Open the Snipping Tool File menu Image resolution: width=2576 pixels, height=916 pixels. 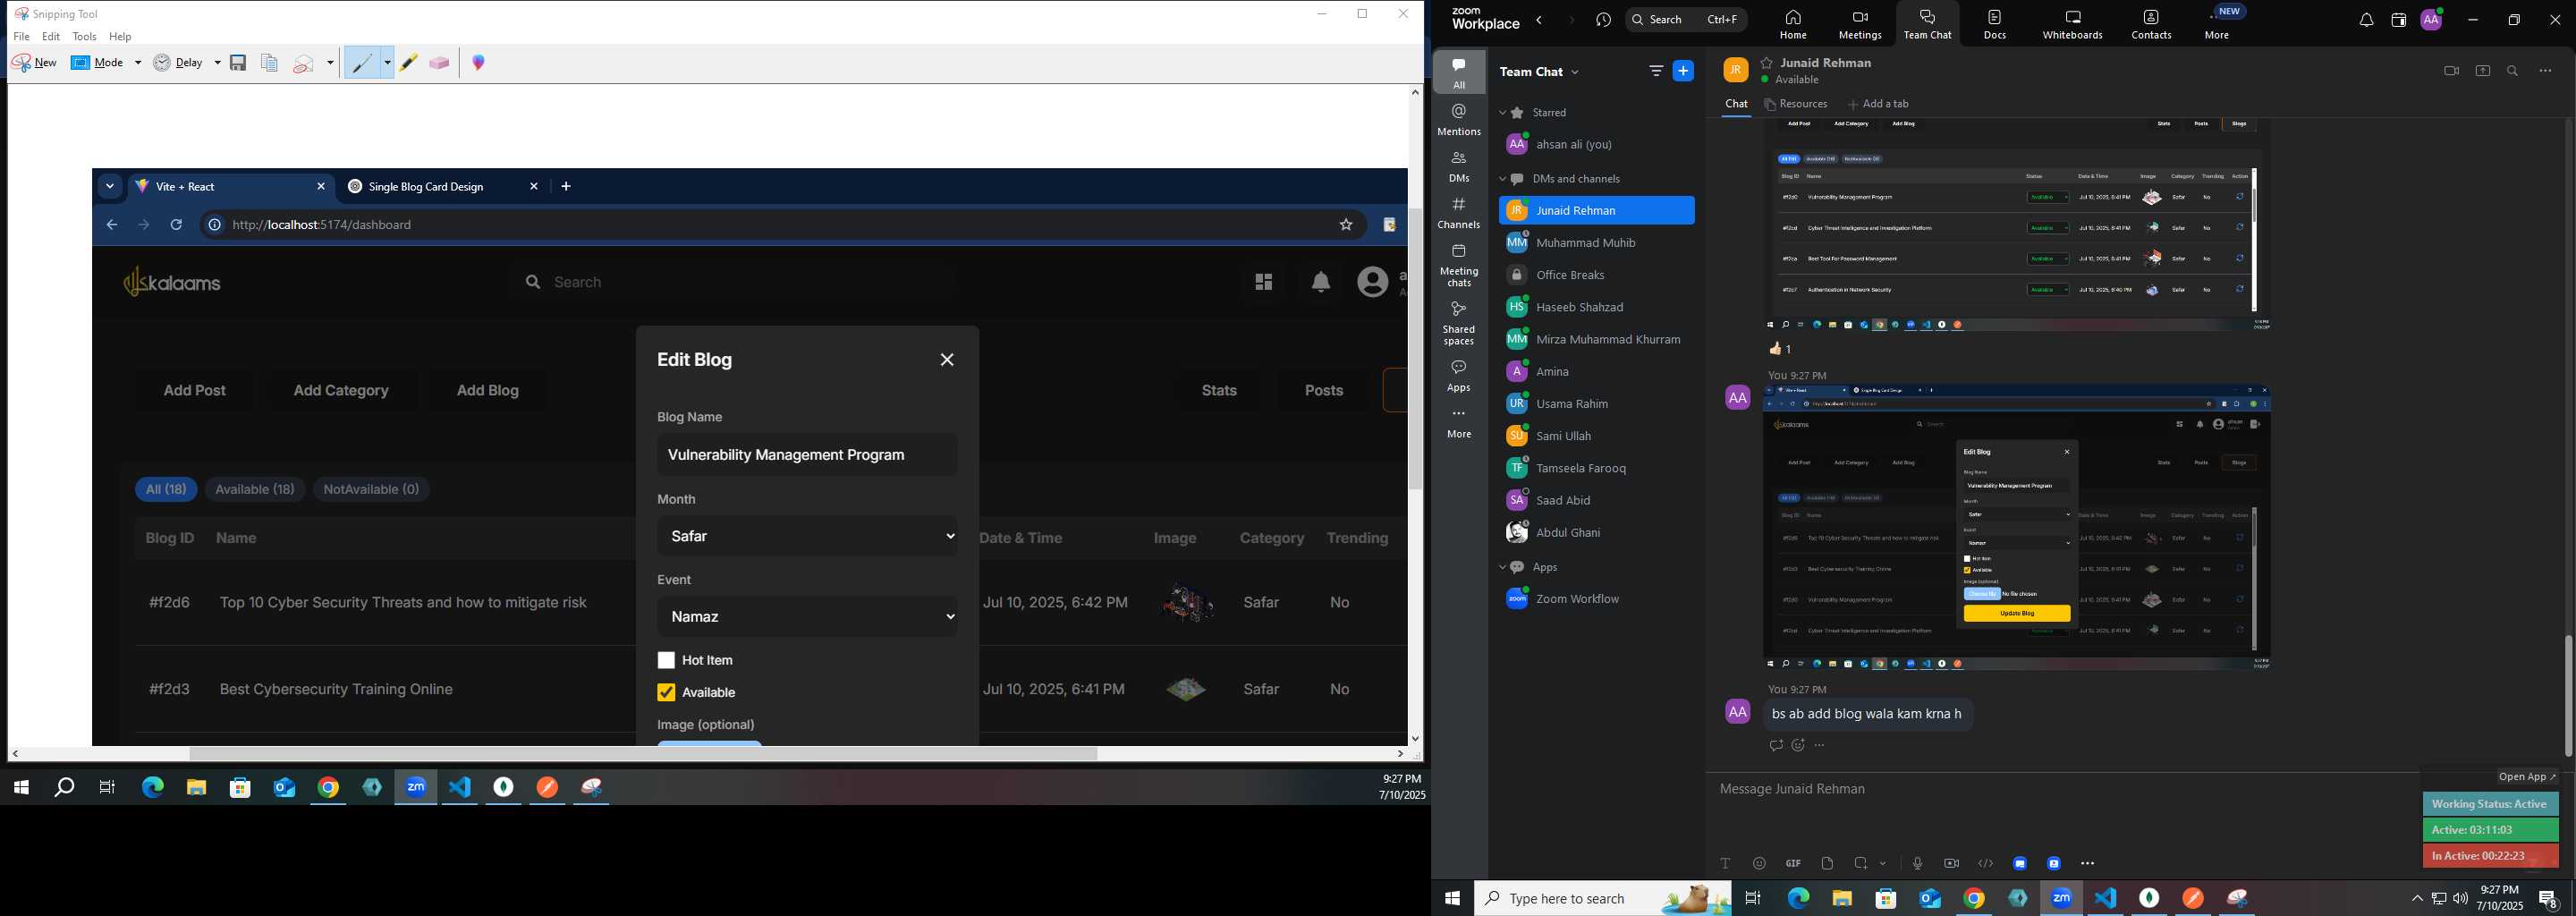[x=22, y=37]
